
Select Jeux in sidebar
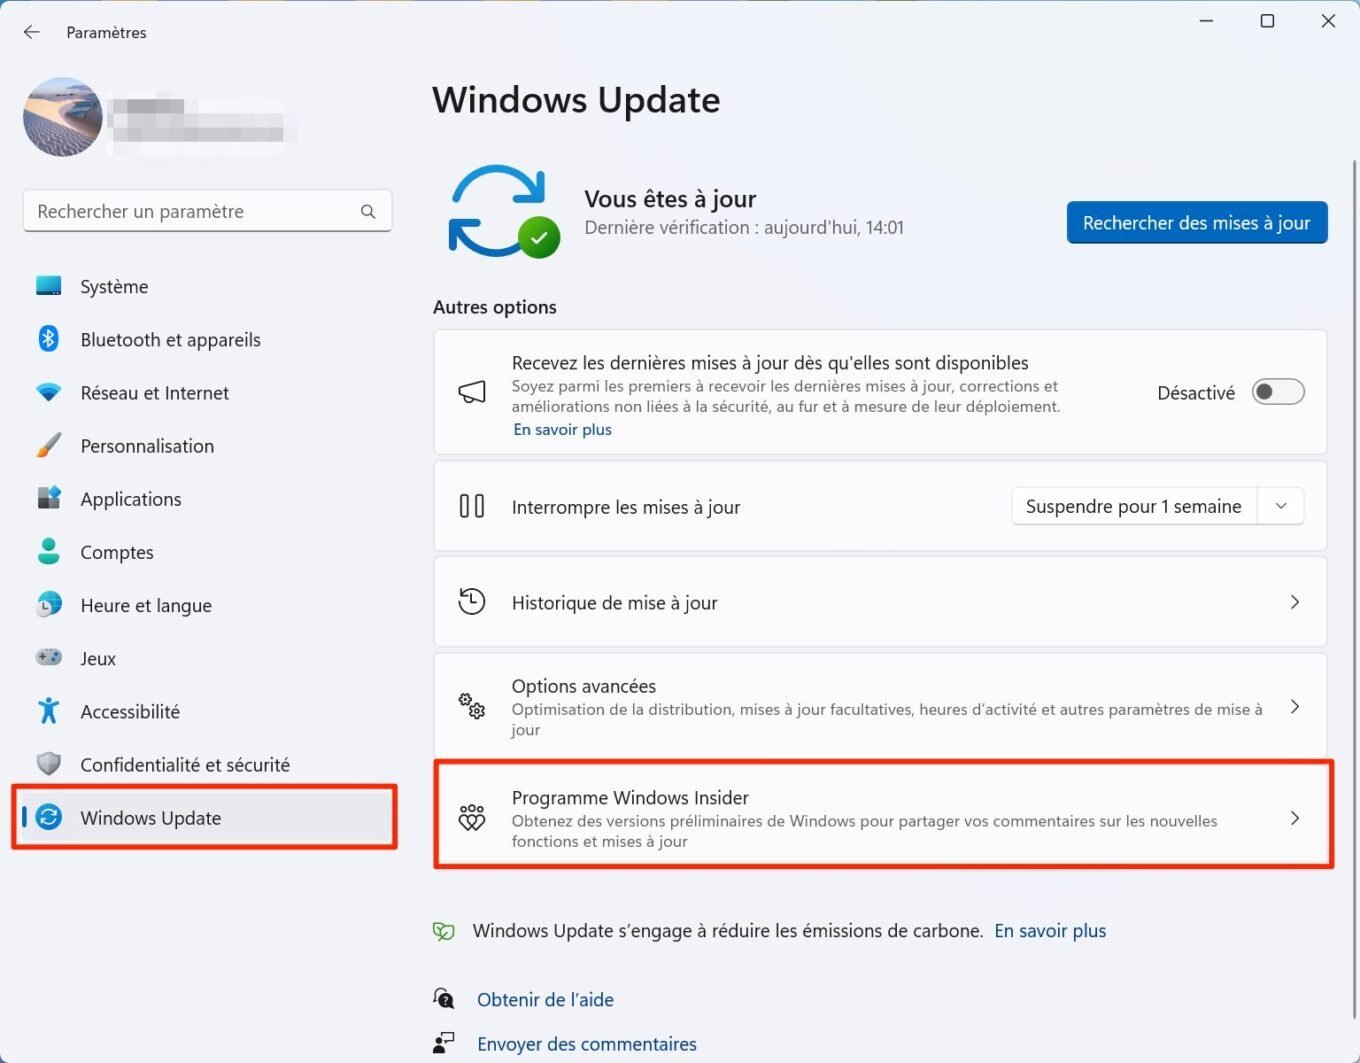(x=207, y=657)
